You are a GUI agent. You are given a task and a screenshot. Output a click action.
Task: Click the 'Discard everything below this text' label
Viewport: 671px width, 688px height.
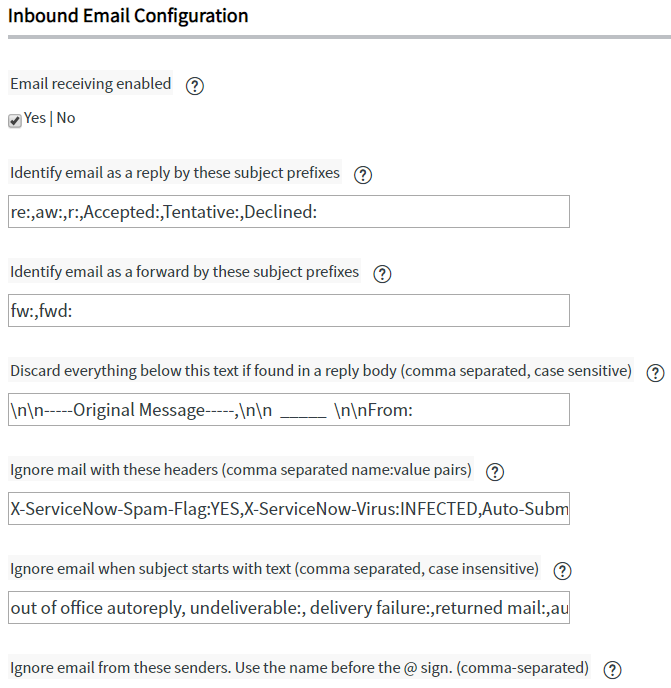pos(320,371)
